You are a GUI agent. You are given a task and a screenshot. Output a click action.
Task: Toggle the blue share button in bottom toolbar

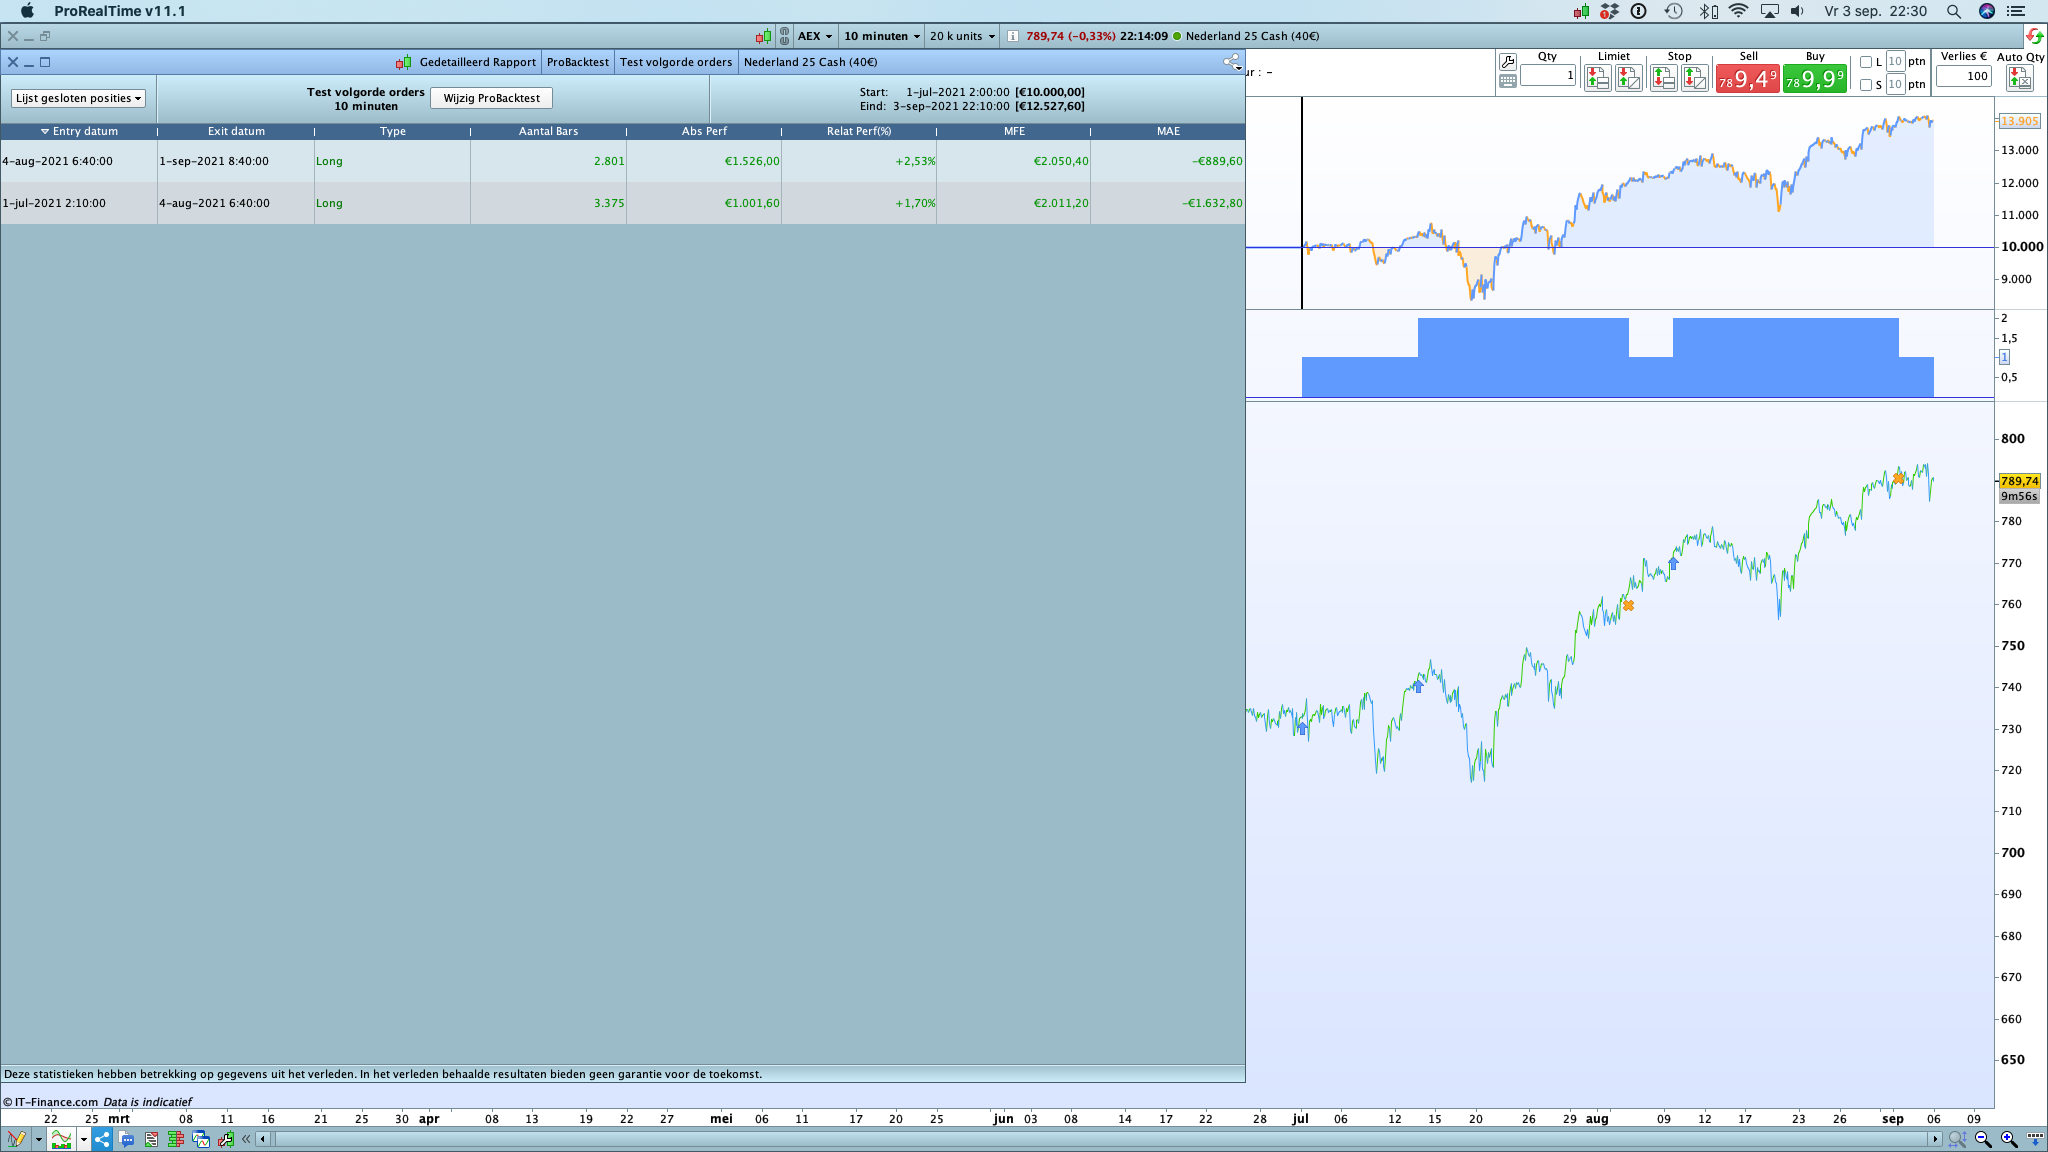(102, 1139)
